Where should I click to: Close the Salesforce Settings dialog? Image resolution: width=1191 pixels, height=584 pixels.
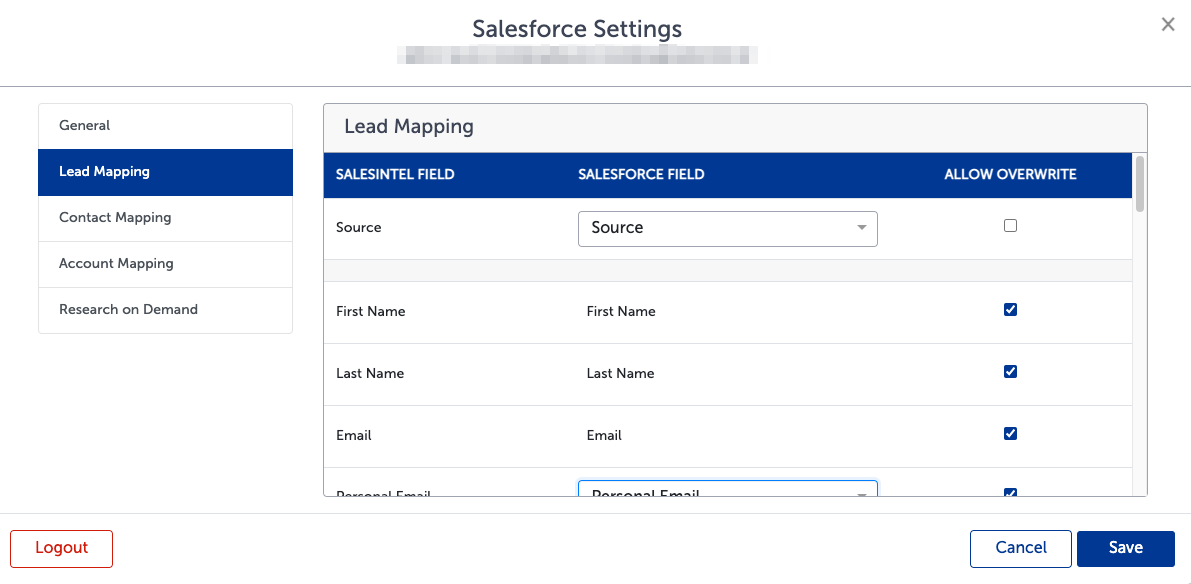[x=1168, y=24]
